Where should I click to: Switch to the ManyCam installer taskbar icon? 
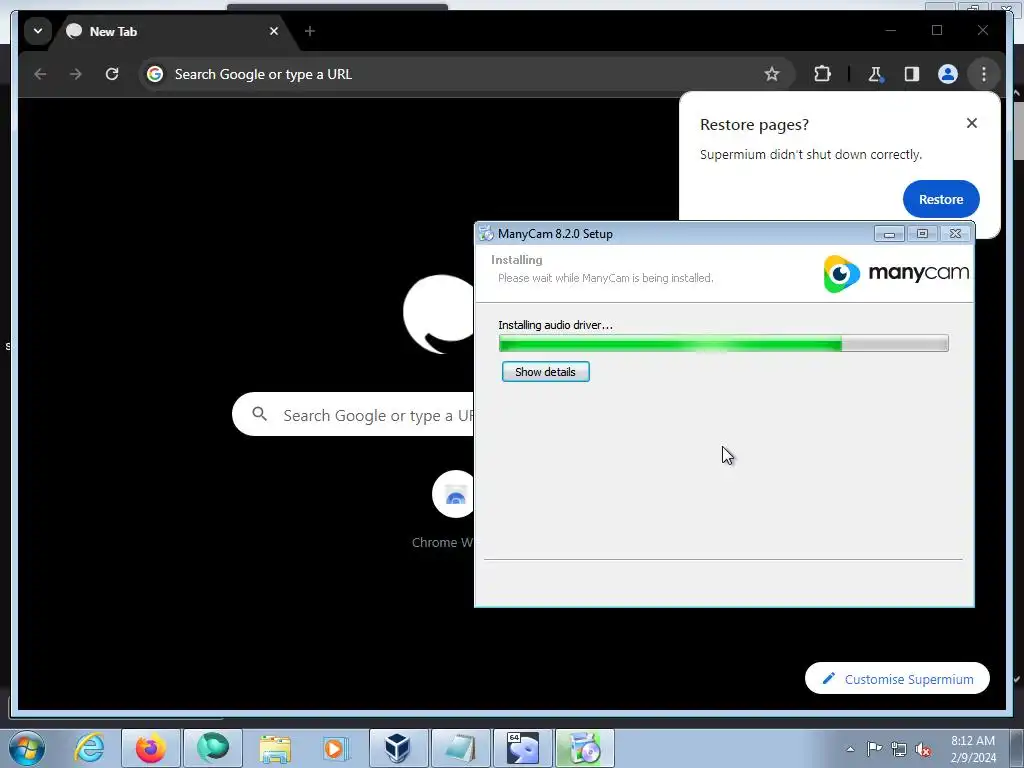(584, 748)
